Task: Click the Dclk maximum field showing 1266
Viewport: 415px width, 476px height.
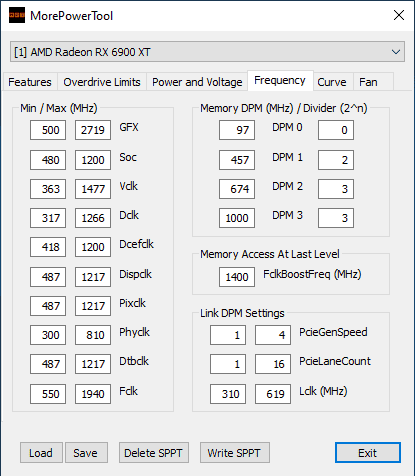Action: pyautogui.click(x=93, y=218)
